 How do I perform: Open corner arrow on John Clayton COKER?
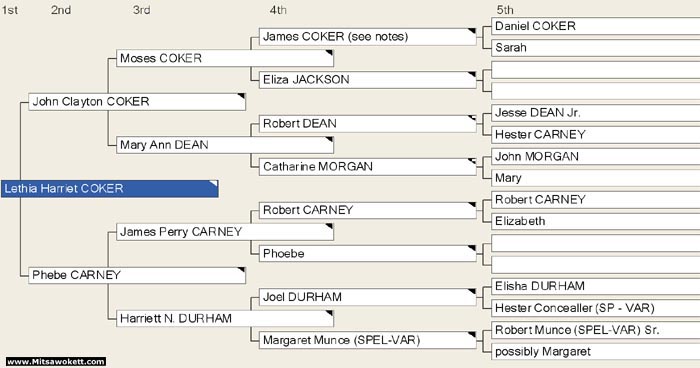pyautogui.click(x=241, y=96)
